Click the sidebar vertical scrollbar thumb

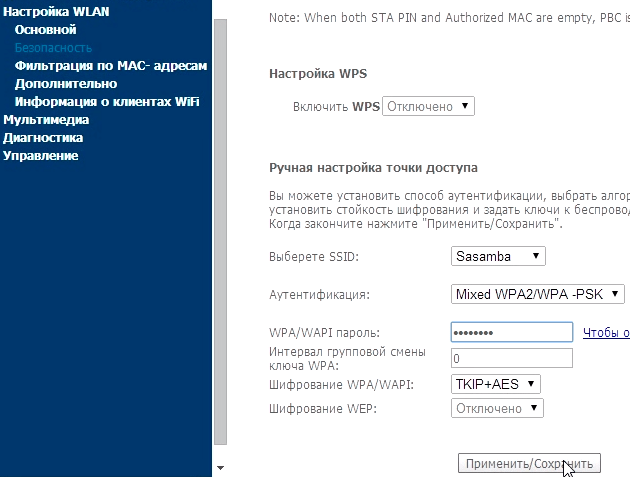[x=220, y=232]
